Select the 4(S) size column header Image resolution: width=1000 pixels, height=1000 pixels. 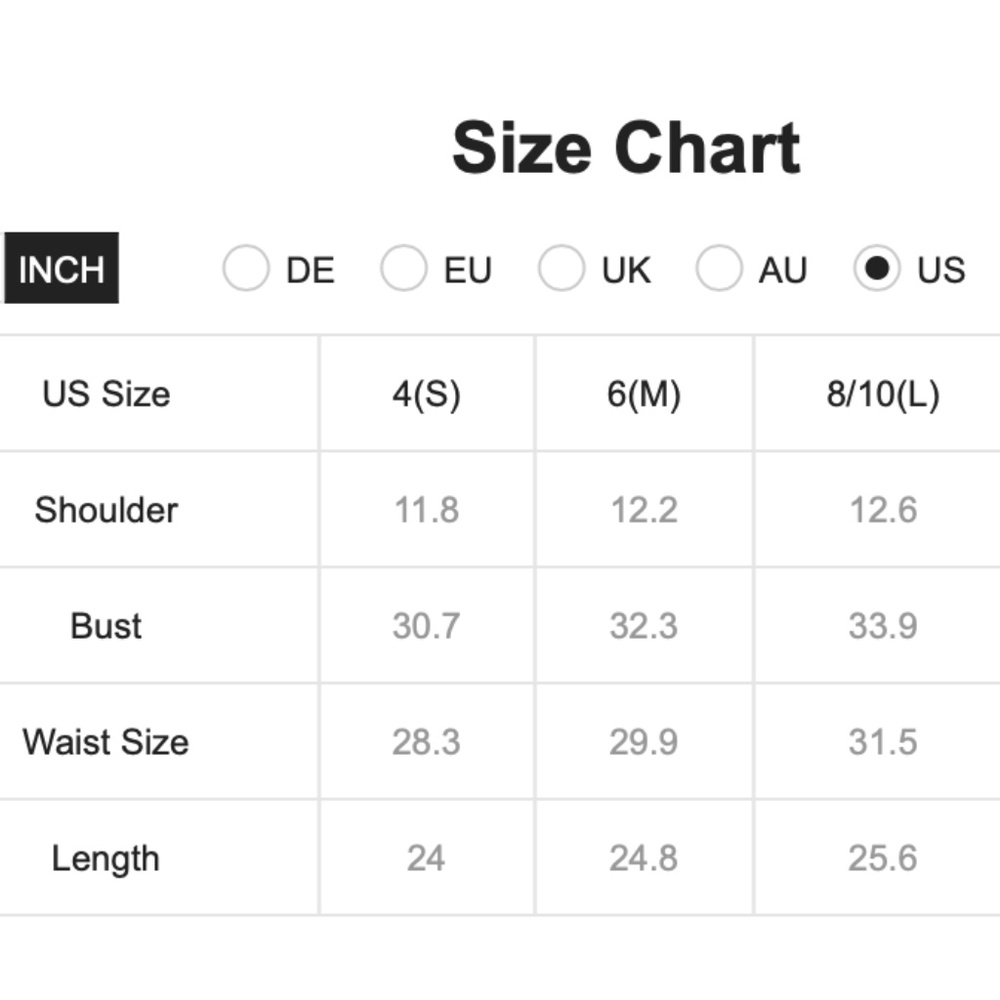click(427, 393)
